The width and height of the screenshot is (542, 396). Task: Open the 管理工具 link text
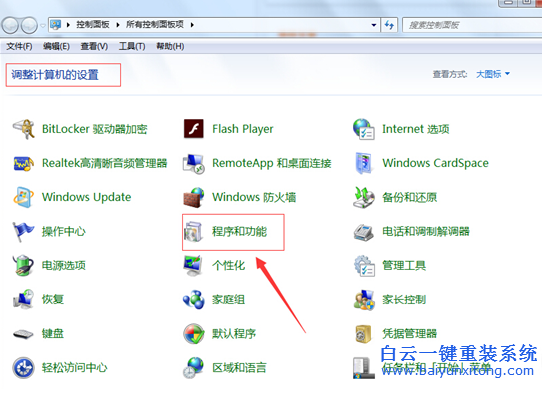click(x=404, y=266)
